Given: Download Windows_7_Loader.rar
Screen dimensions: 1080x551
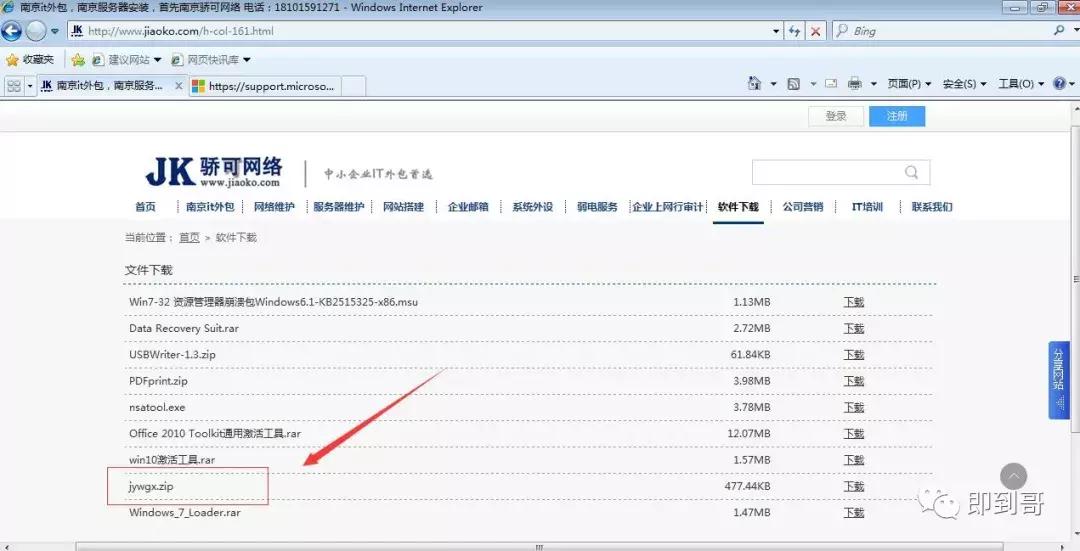Looking at the screenshot, I should [x=854, y=512].
